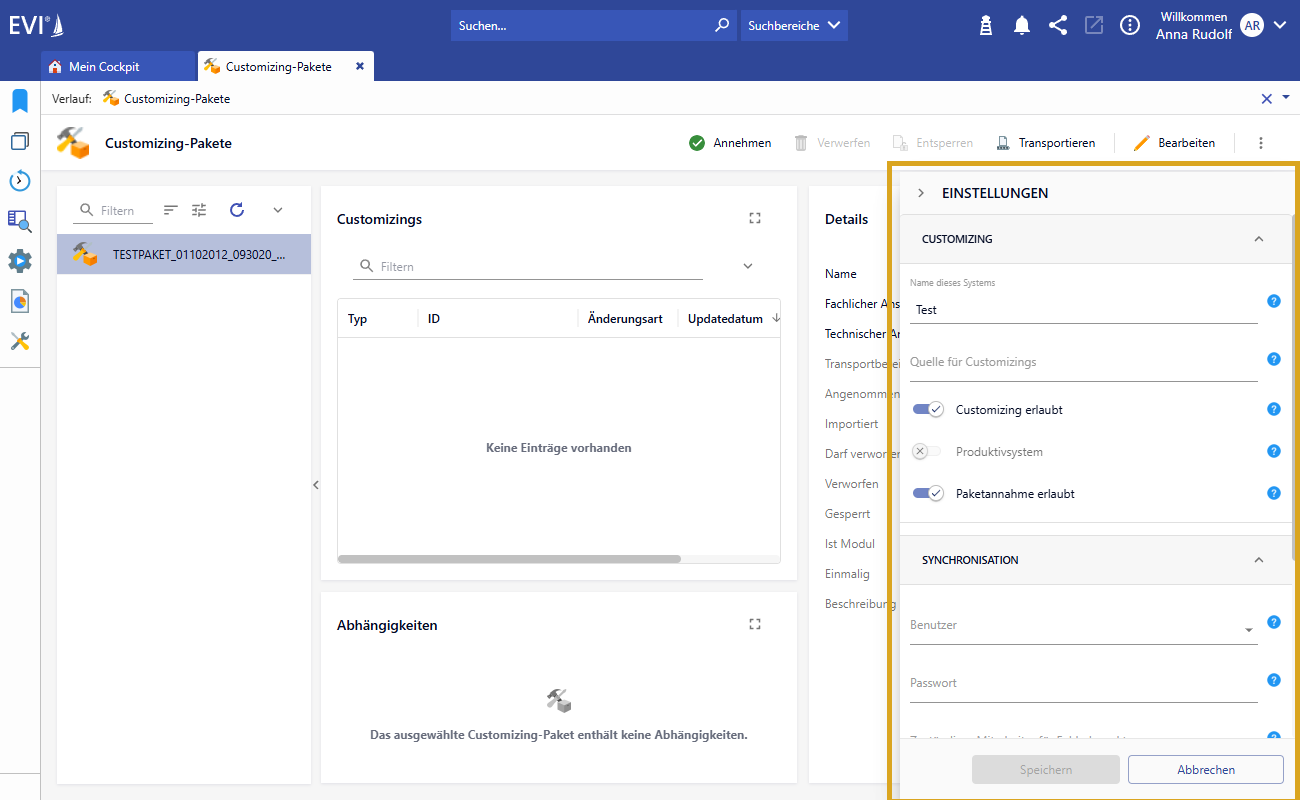Show help for Paketannahme erlaubt

pos(1274,493)
